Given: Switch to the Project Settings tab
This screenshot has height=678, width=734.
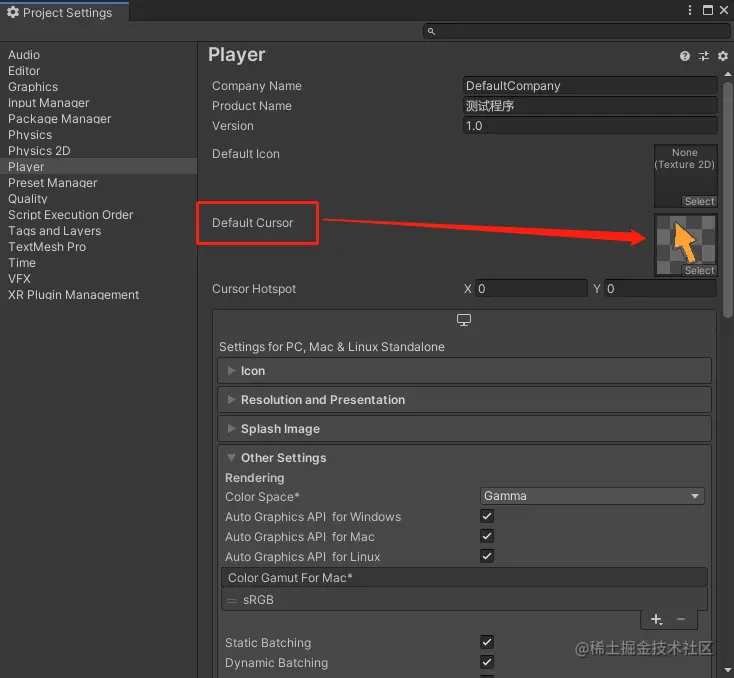Looking at the screenshot, I should click(x=65, y=12).
